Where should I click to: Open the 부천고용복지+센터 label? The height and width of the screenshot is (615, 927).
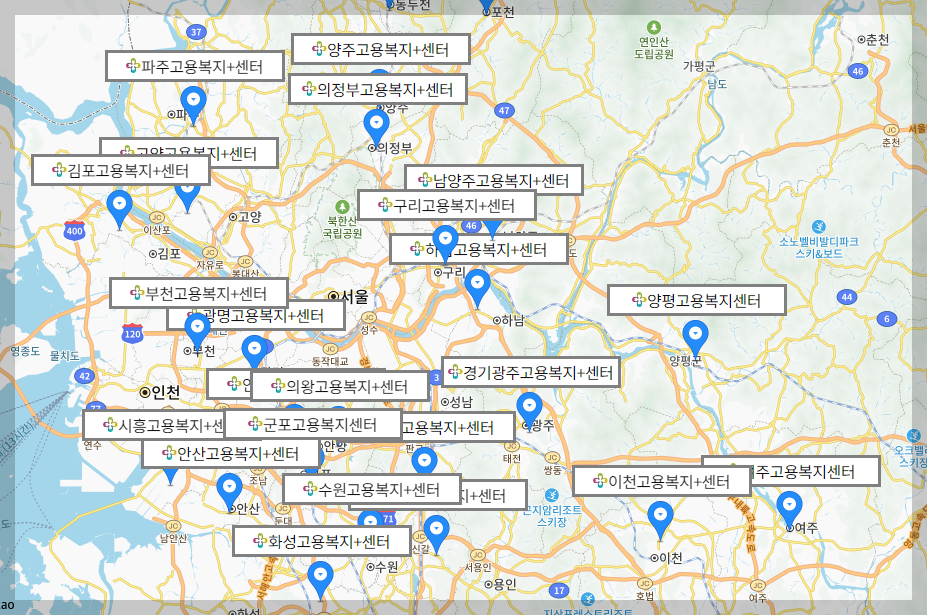click(x=199, y=293)
